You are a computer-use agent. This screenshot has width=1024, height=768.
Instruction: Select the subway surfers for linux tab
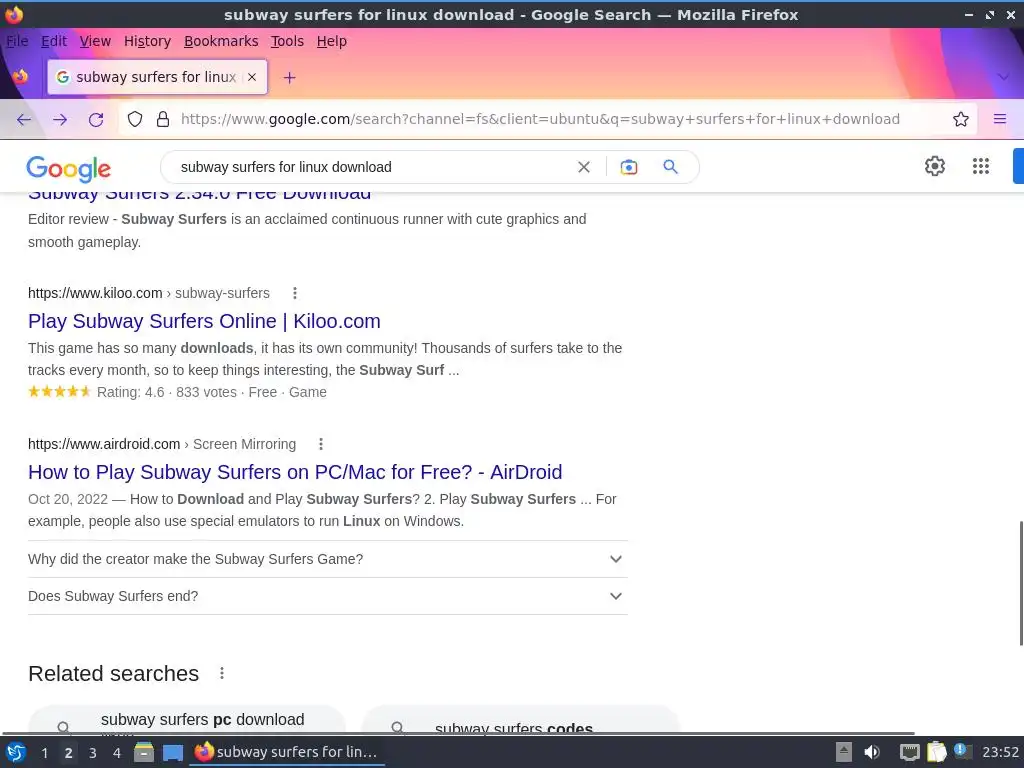(157, 77)
